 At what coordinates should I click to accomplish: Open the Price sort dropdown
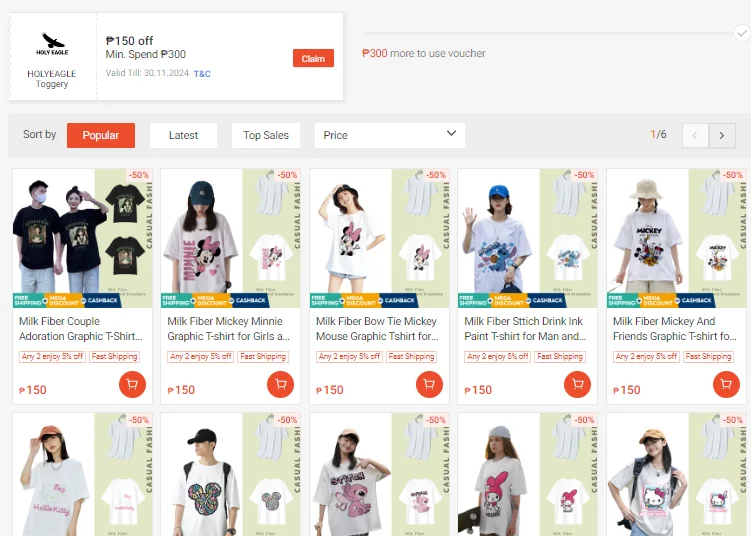click(x=389, y=135)
